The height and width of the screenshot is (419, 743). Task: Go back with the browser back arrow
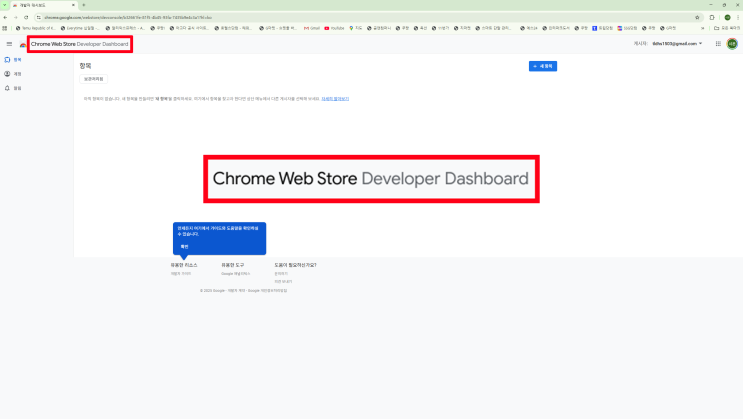point(5,18)
